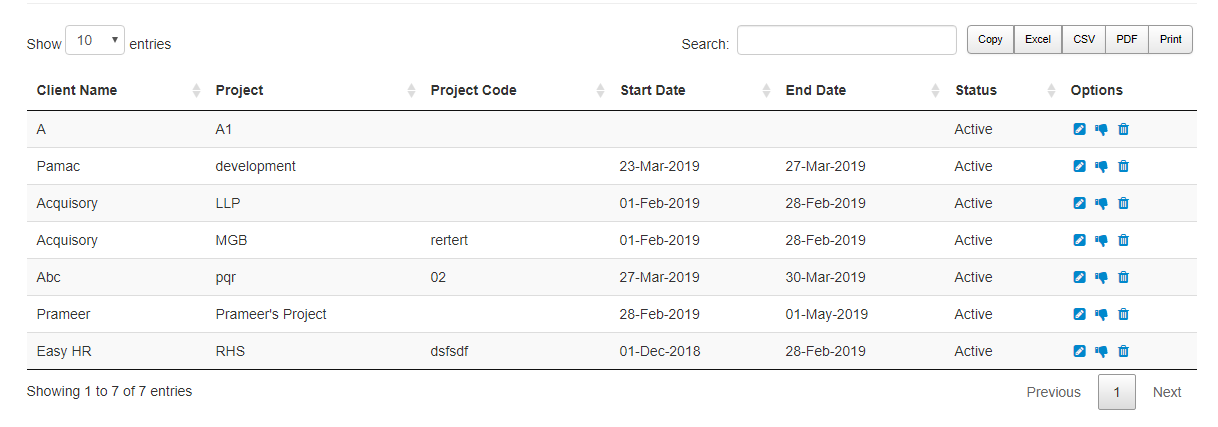Screen dimensions: 1218x427
Task: Delete the Easy HR RHS project
Action: point(1123,351)
